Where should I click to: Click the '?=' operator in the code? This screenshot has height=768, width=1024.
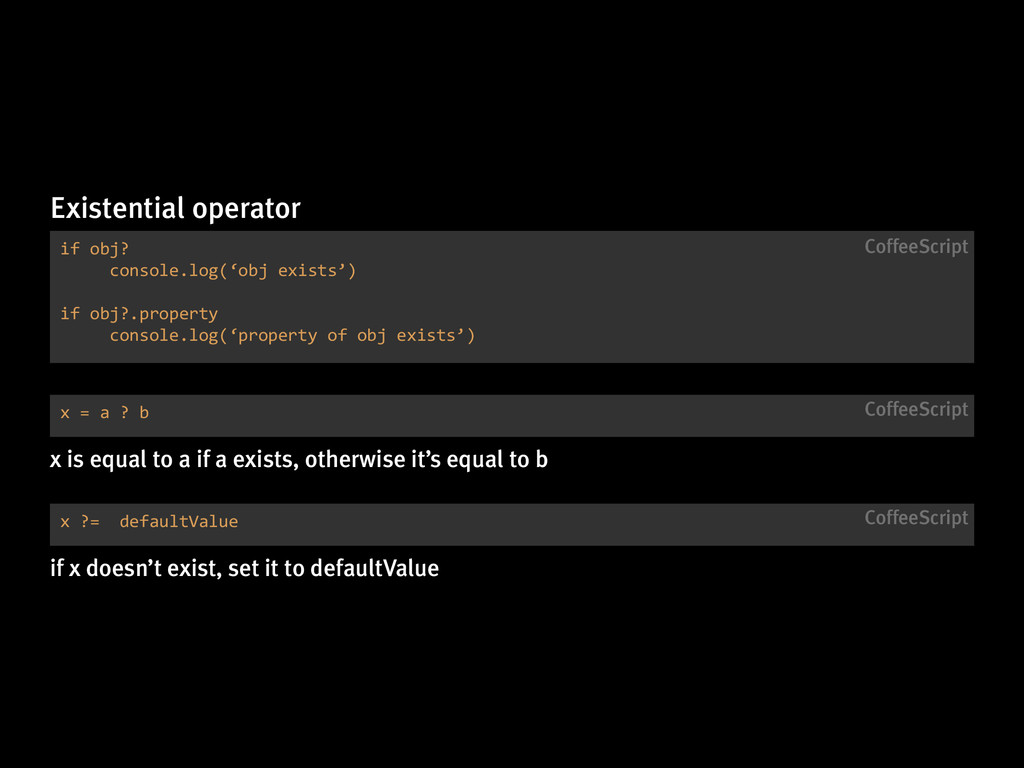point(90,522)
